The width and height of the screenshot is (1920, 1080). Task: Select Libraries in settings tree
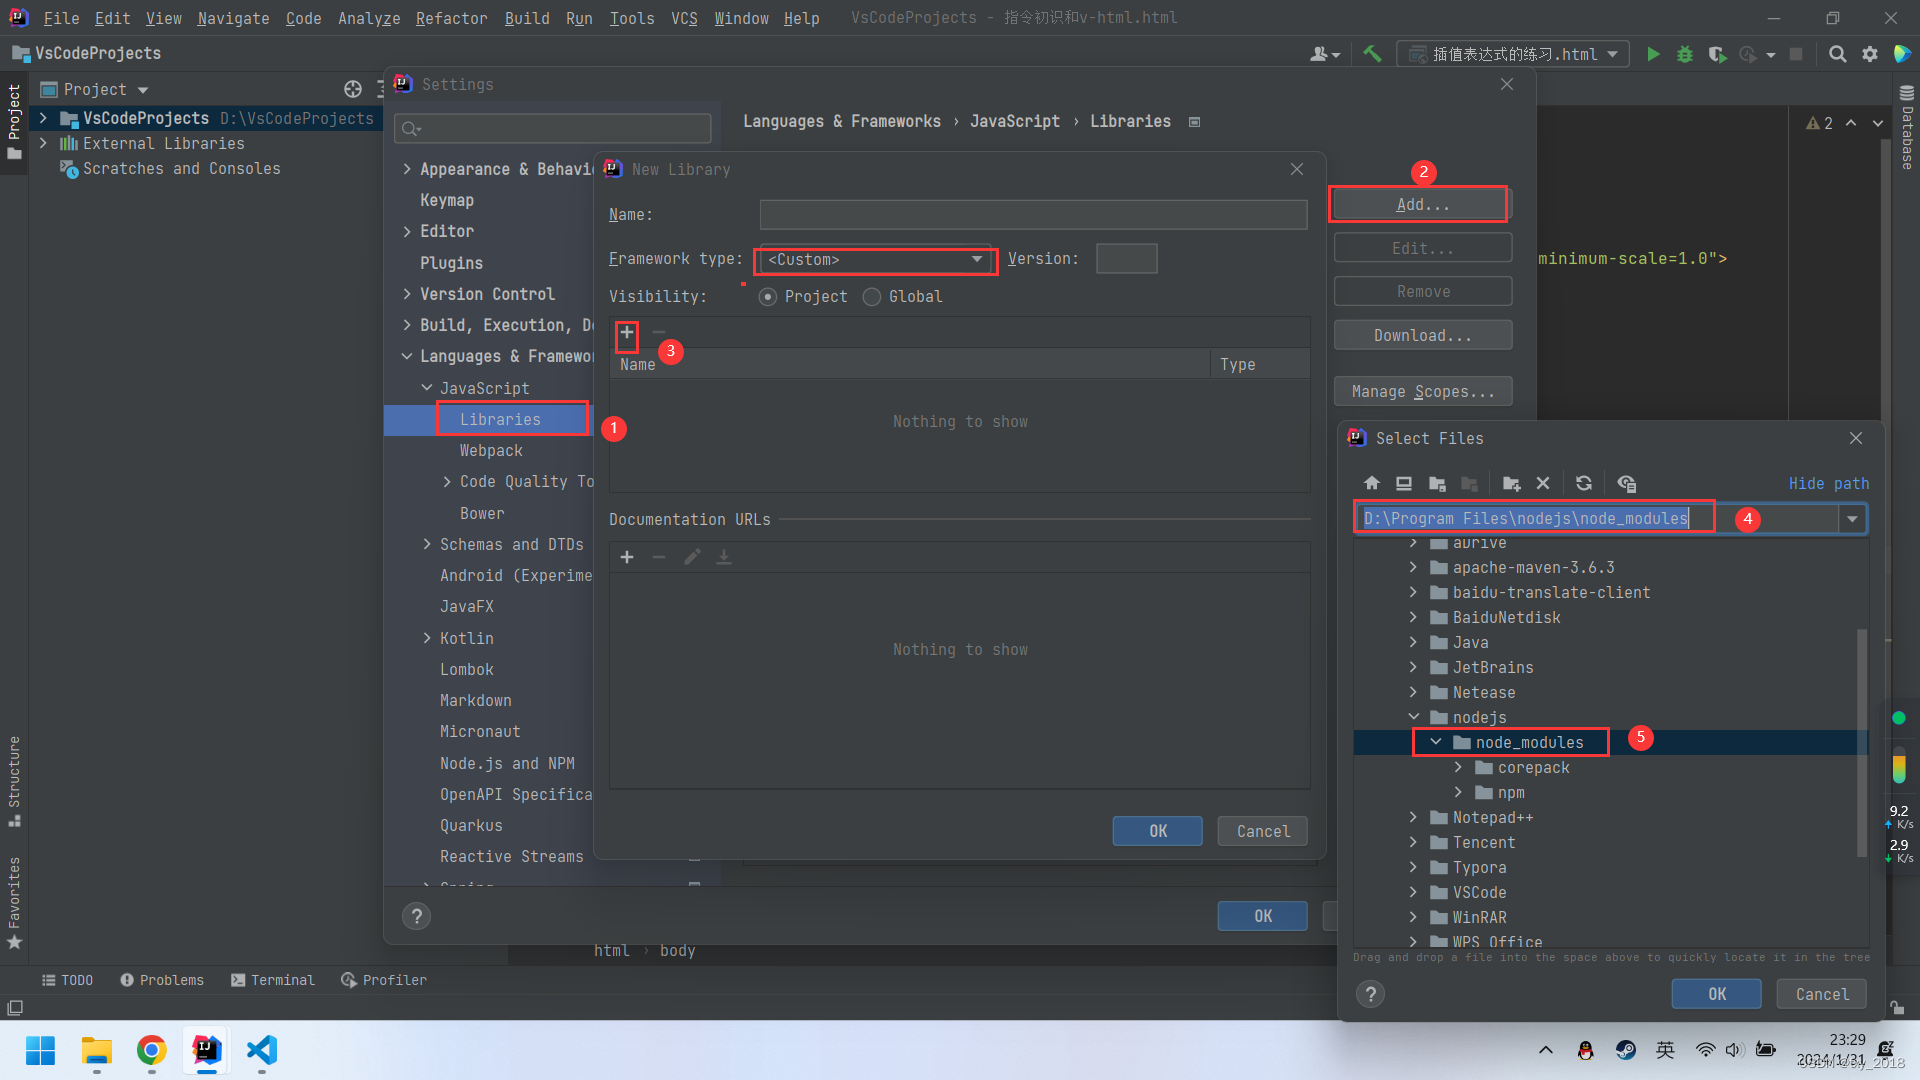tap(499, 419)
